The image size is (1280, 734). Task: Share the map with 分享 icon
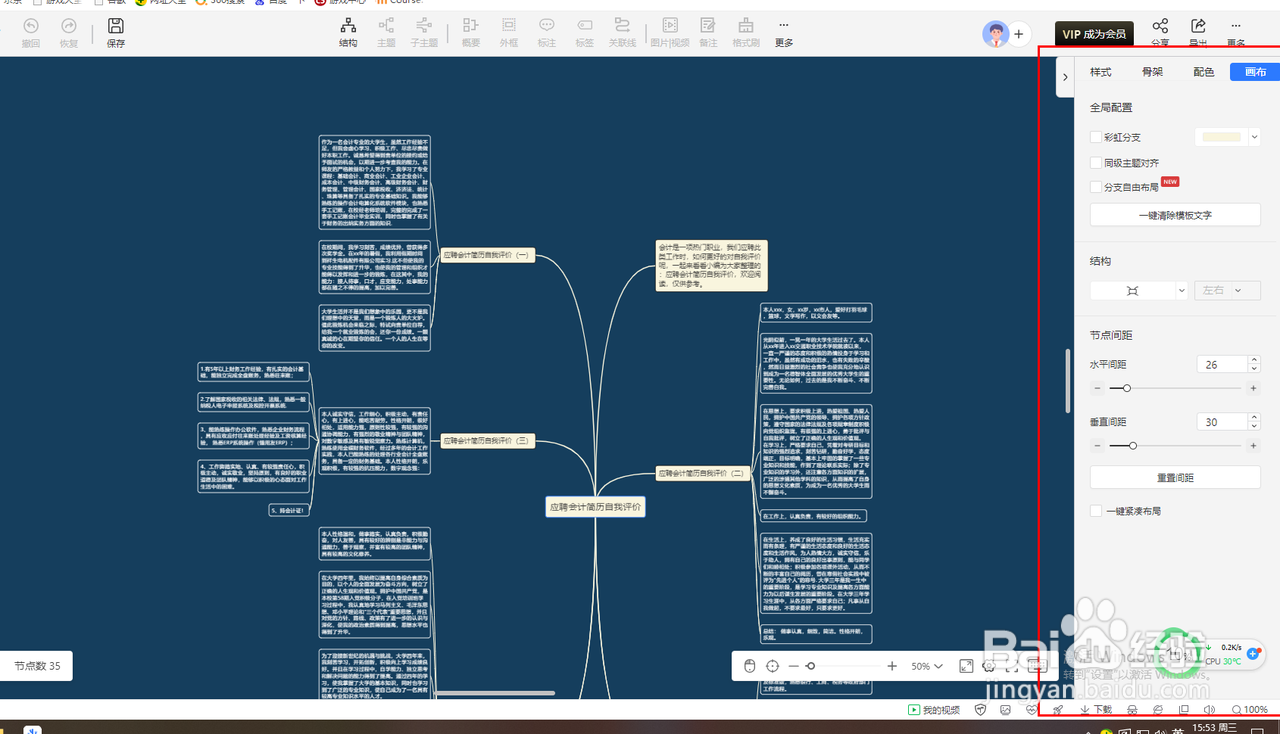[x=1160, y=26]
